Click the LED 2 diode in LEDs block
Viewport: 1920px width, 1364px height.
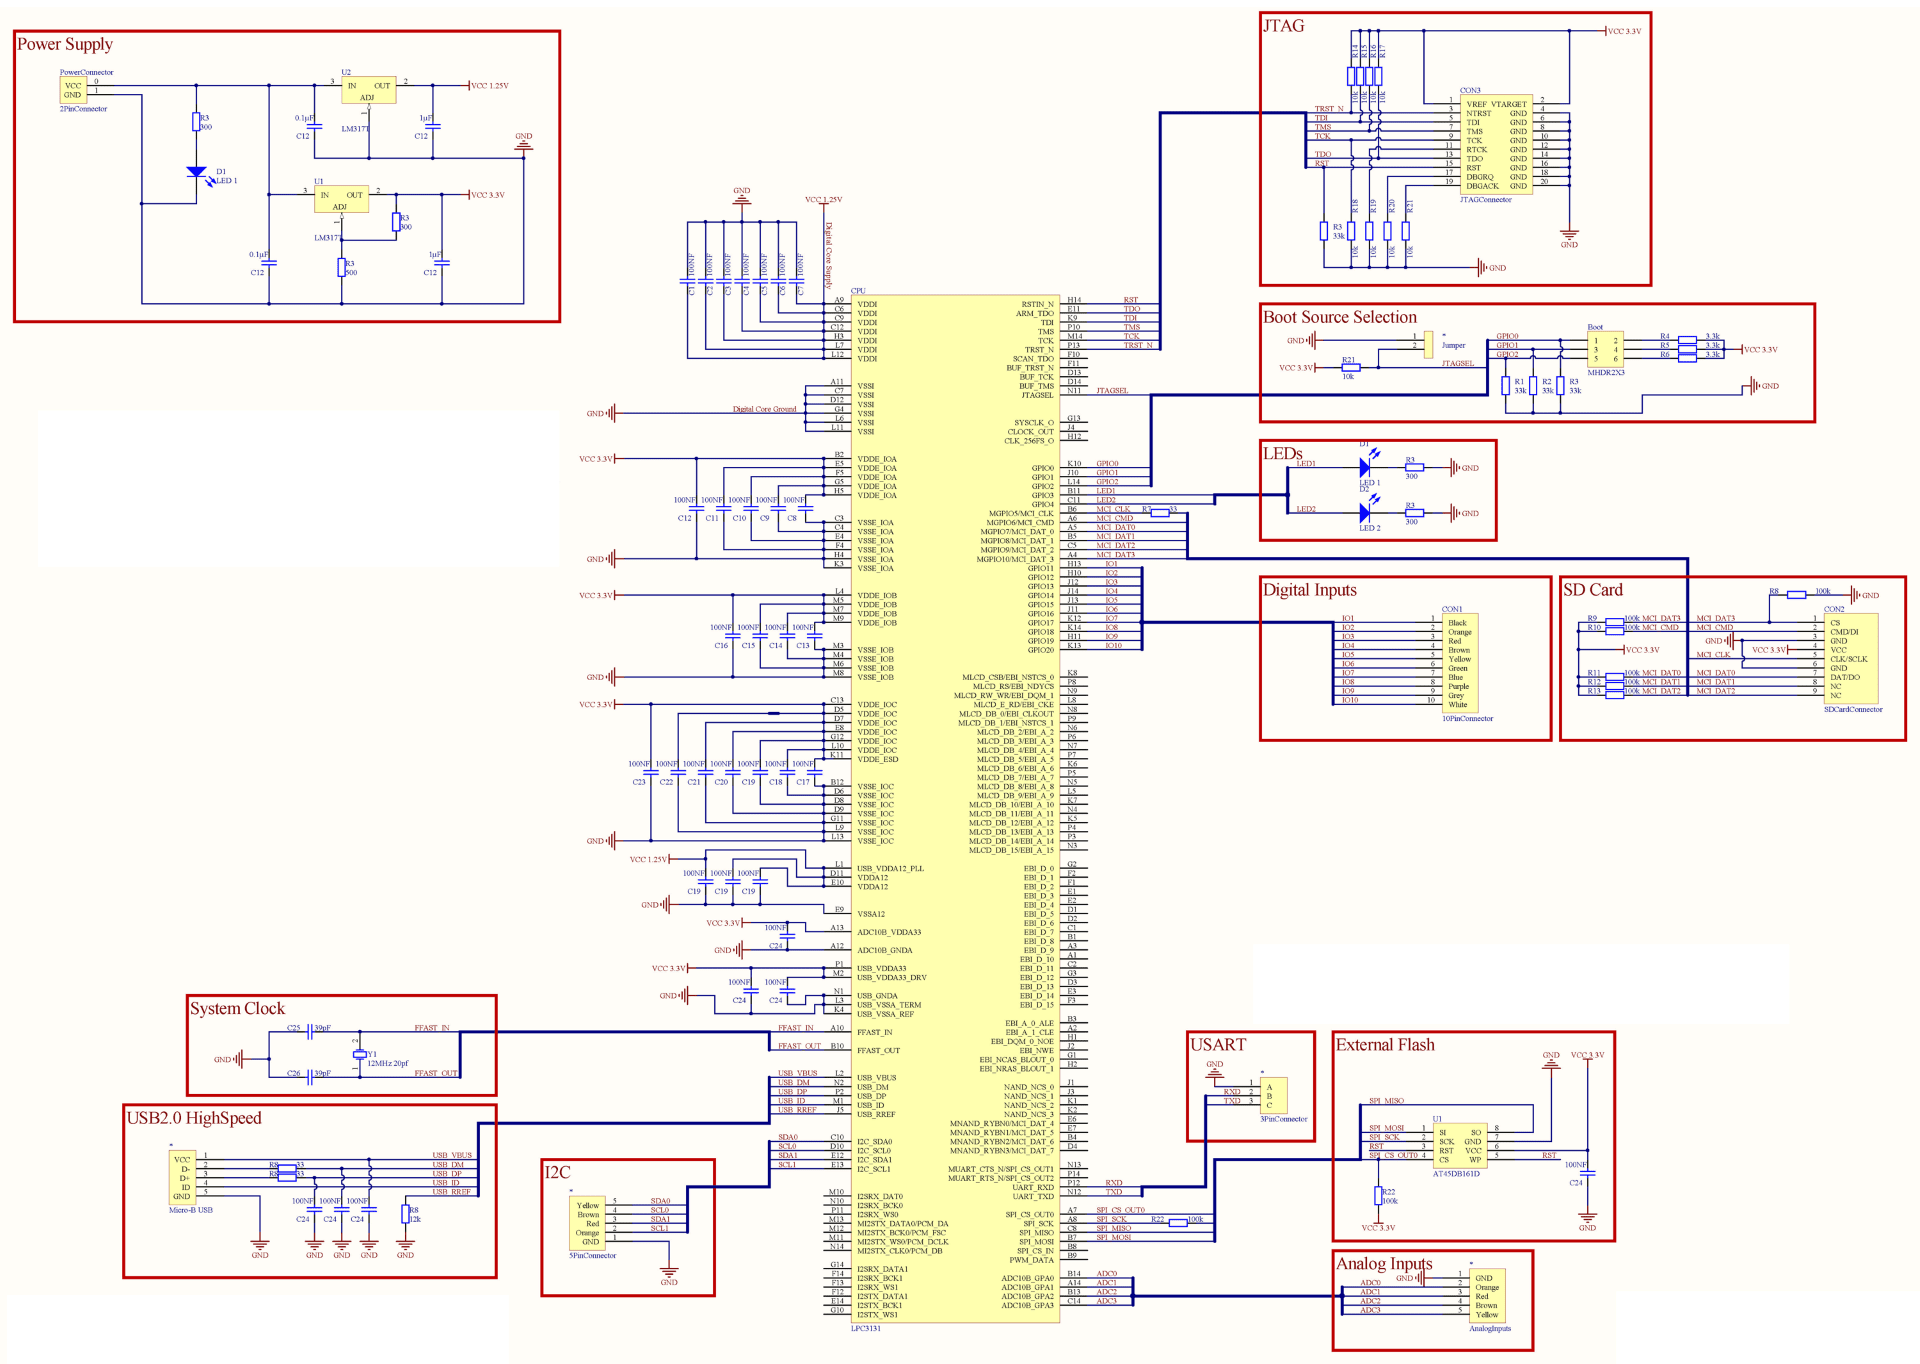tap(1366, 513)
